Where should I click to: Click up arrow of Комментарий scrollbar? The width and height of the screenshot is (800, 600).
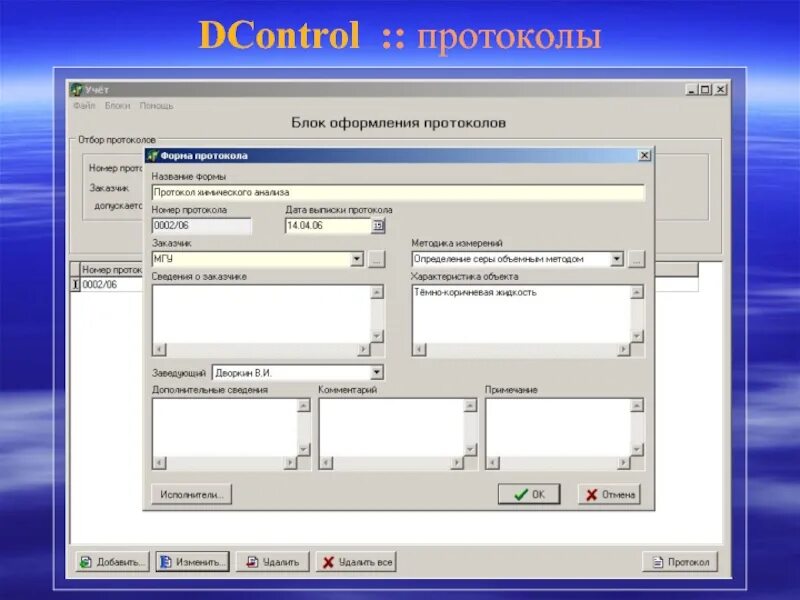tap(470, 406)
